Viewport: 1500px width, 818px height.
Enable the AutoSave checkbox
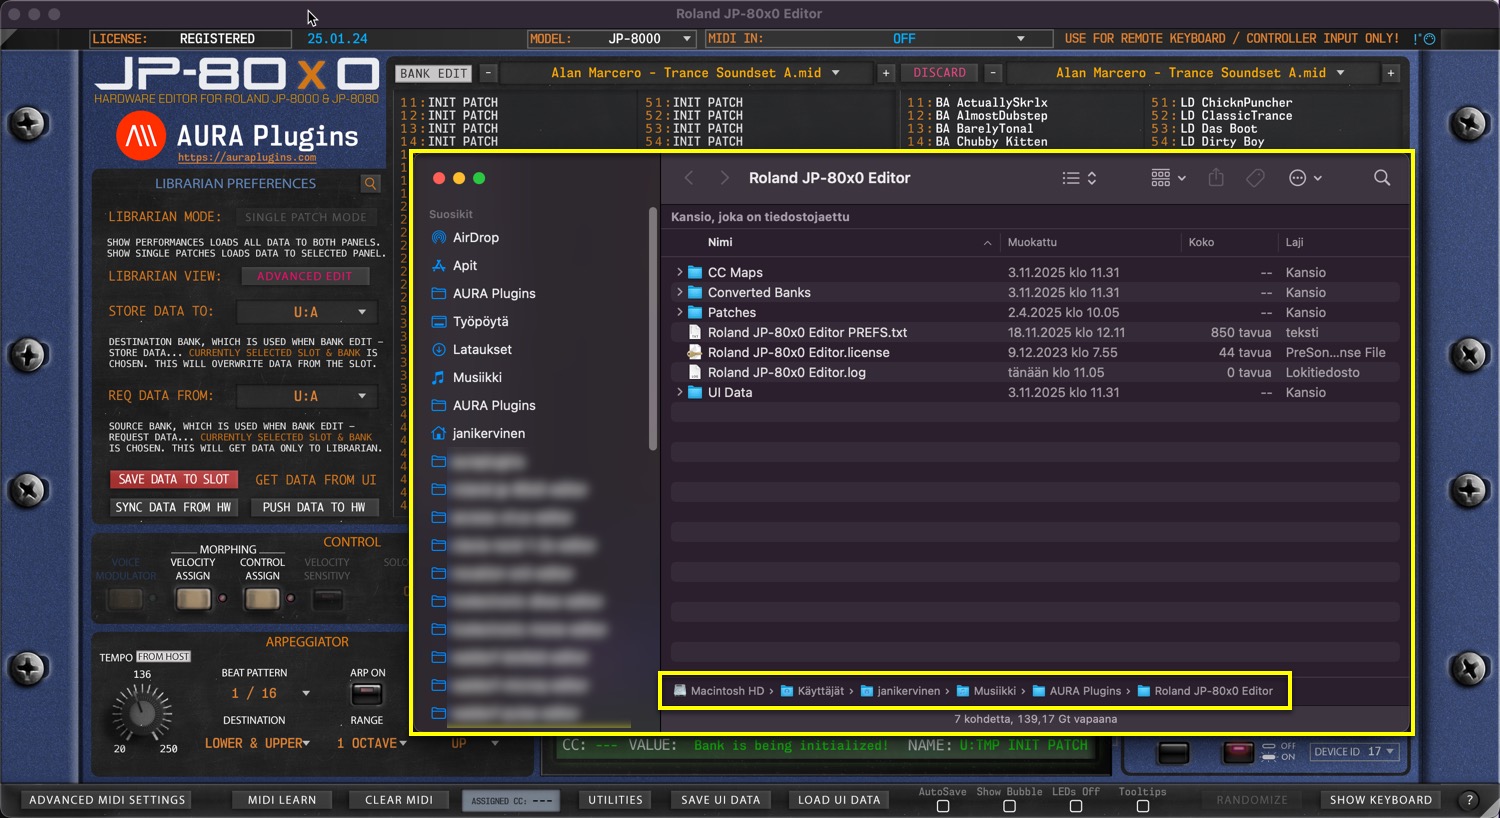(942, 806)
